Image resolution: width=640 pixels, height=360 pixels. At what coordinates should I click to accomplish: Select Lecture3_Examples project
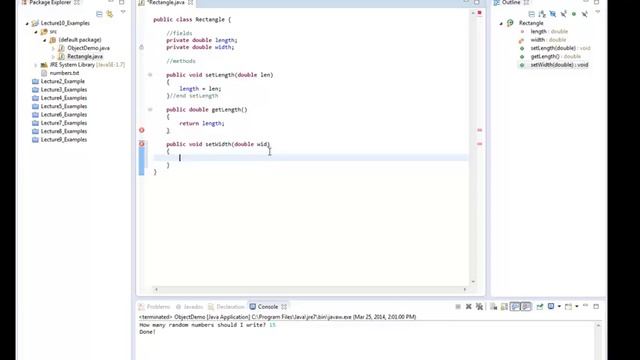click(x=64, y=89)
